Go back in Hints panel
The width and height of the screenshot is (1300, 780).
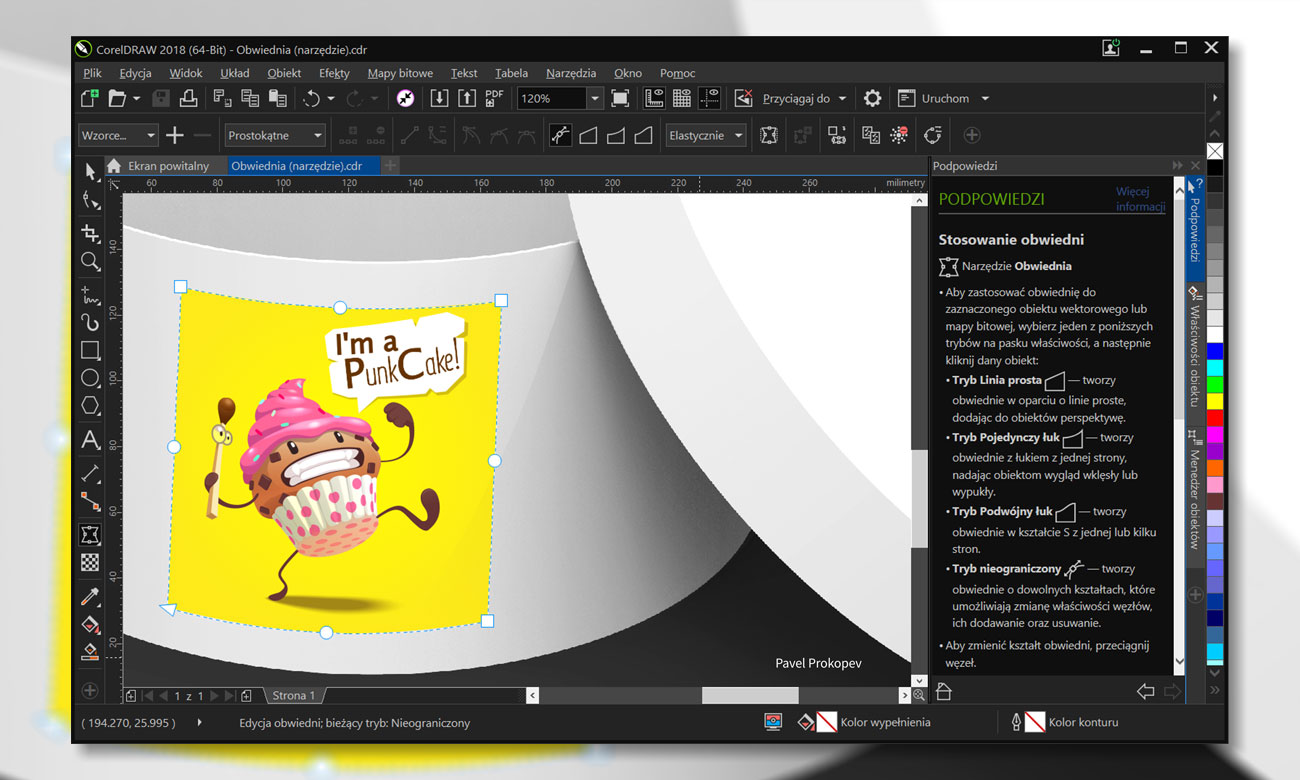pos(1146,691)
